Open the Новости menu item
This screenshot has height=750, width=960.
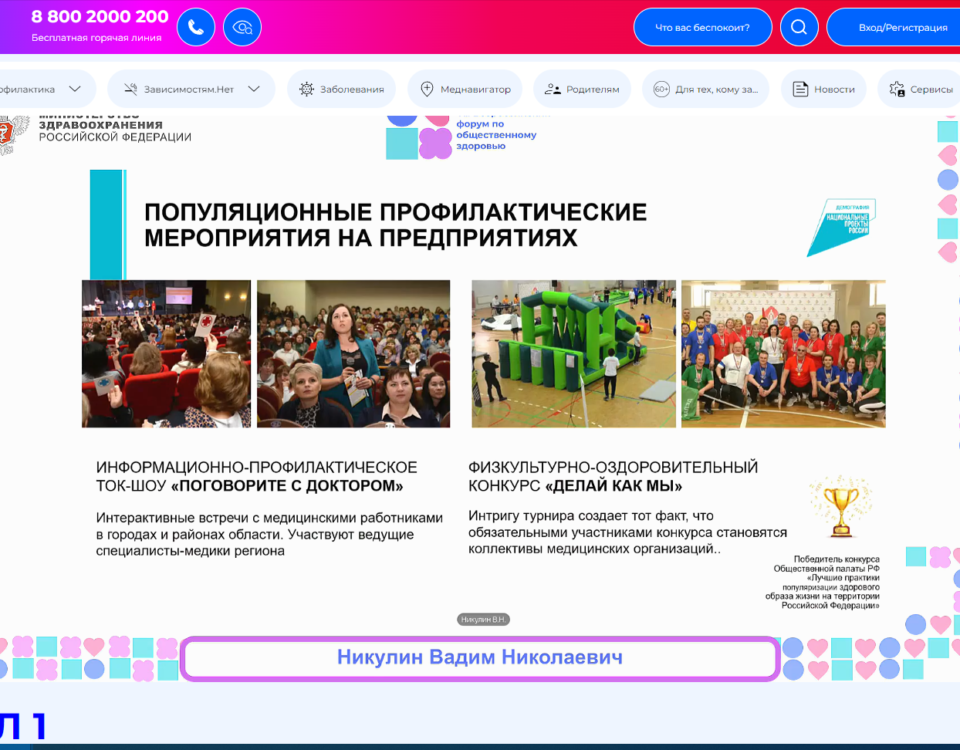pyautogui.click(x=823, y=89)
